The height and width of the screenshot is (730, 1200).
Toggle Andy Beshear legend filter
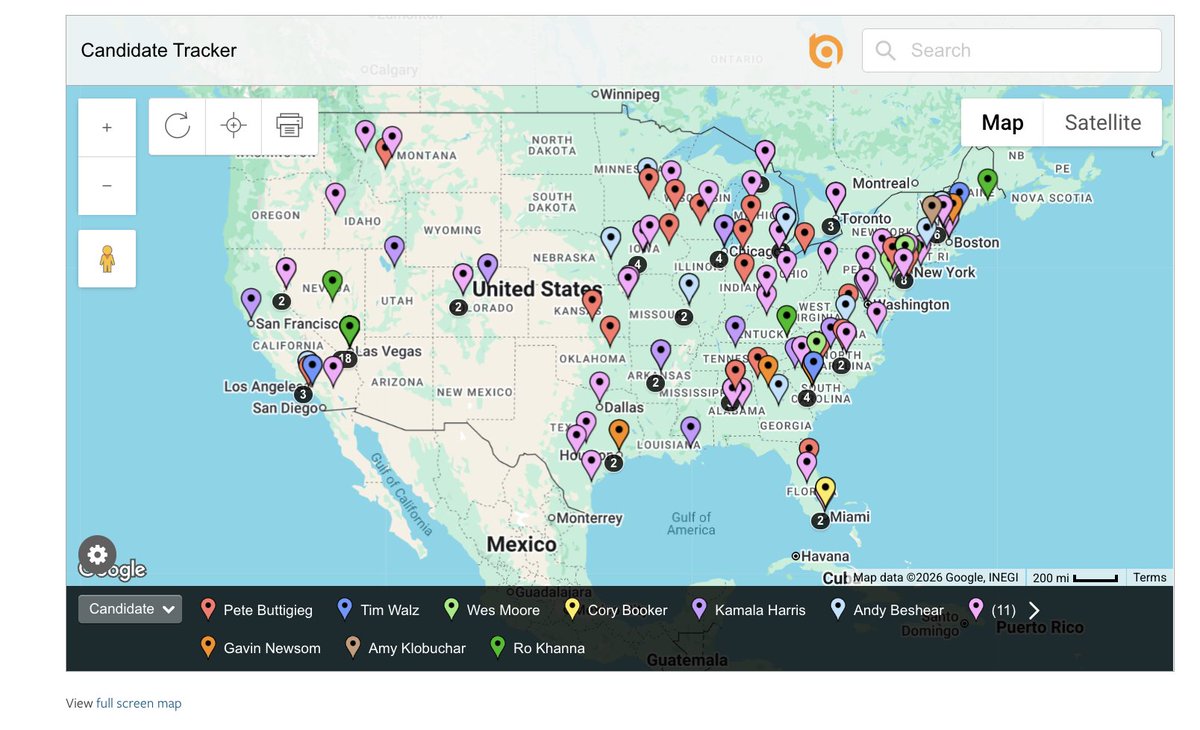tap(887, 610)
